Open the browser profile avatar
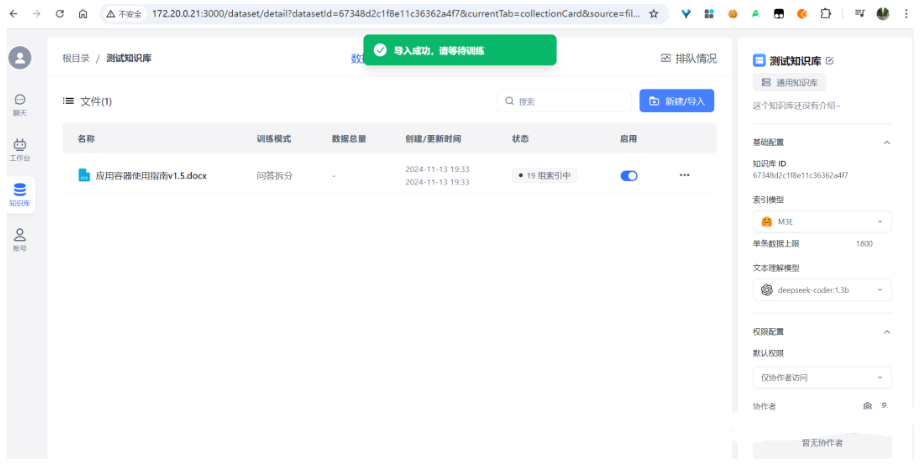The image size is (922, 471). pos(883,14)
